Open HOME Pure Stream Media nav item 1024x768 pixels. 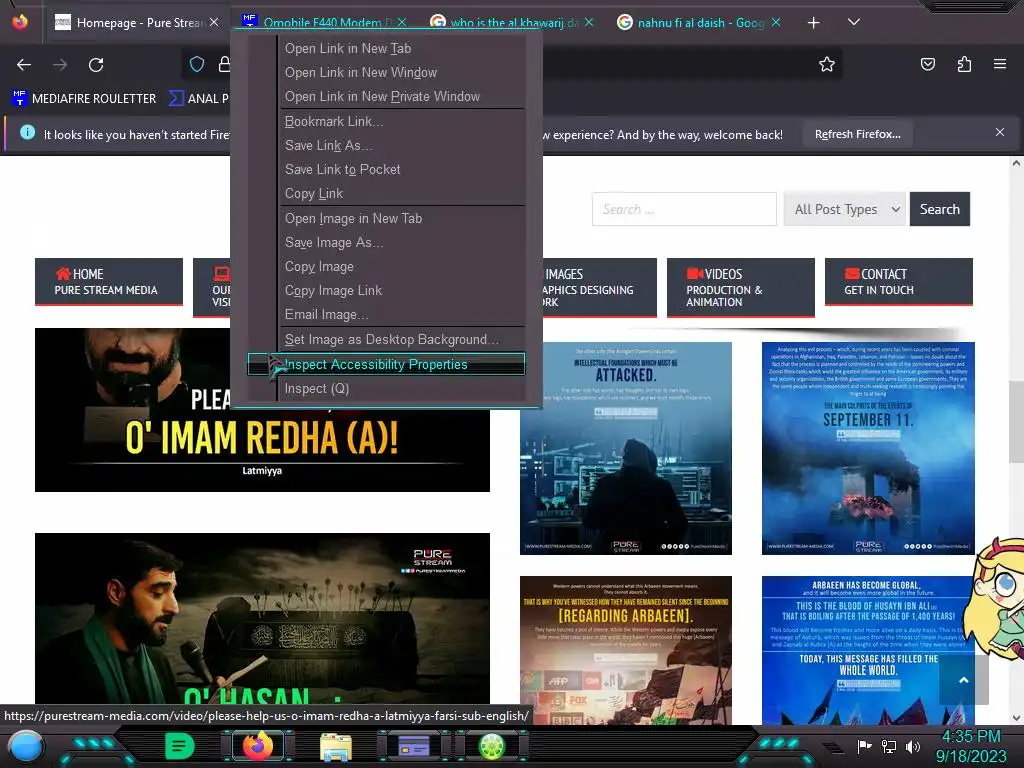(109, 281)
